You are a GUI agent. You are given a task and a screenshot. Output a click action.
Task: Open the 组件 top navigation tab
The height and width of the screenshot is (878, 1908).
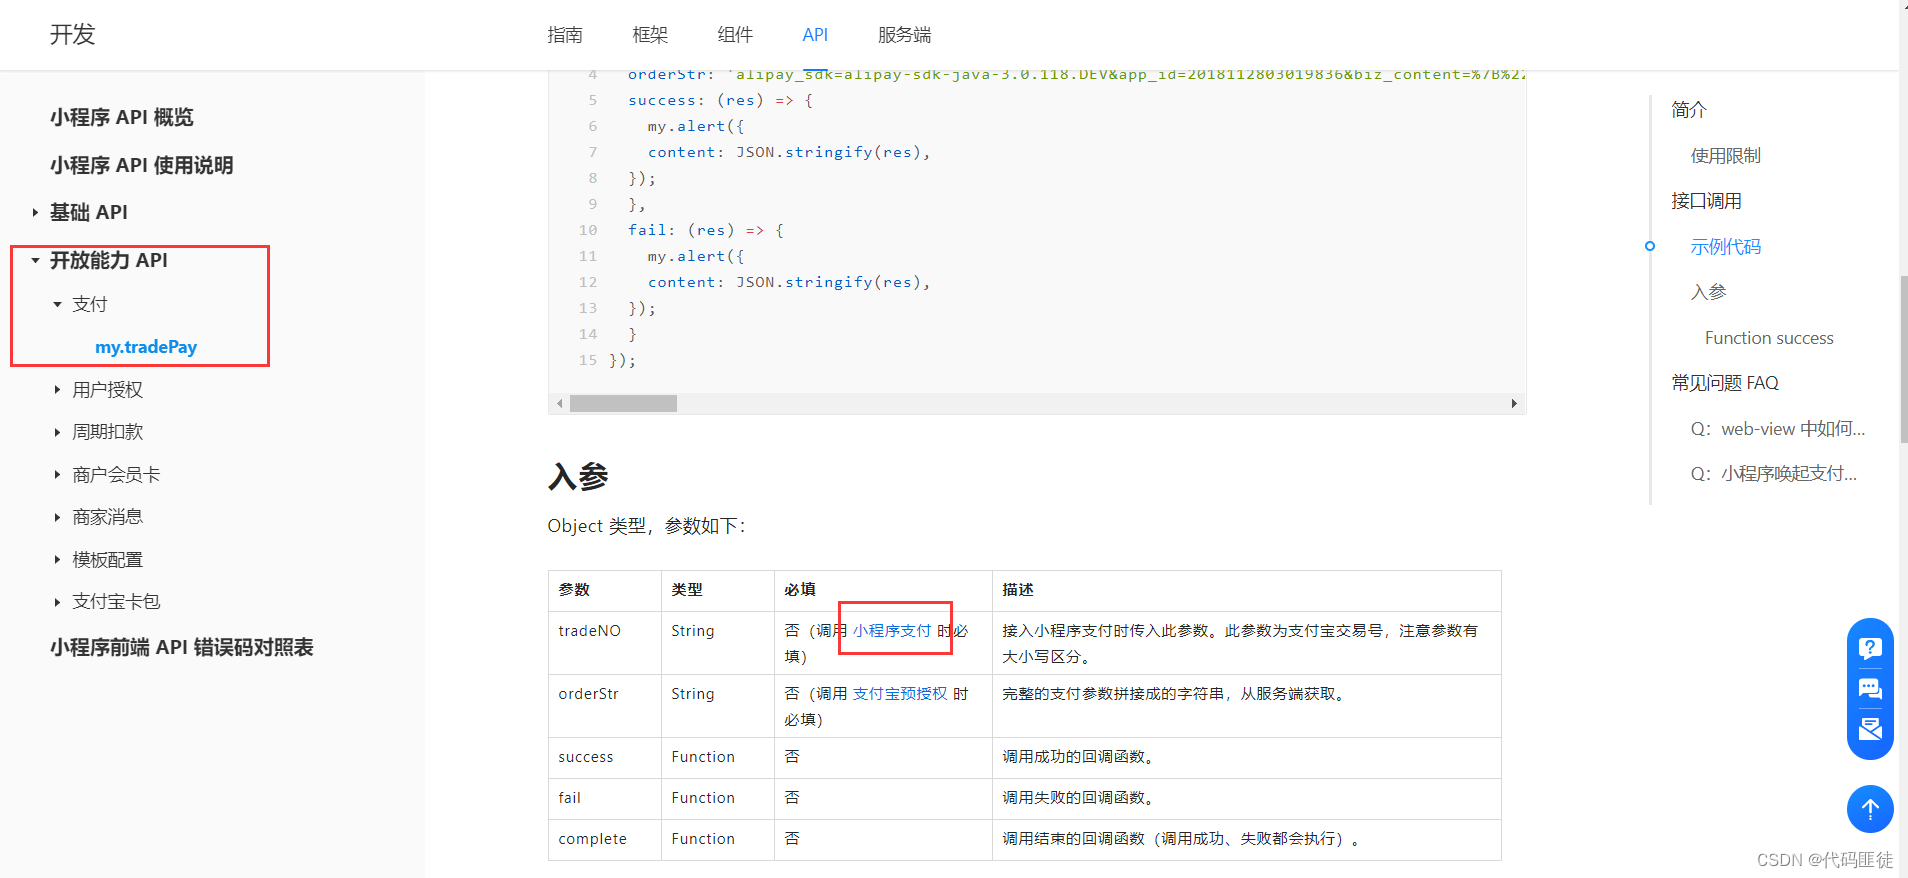pos(735,35)
